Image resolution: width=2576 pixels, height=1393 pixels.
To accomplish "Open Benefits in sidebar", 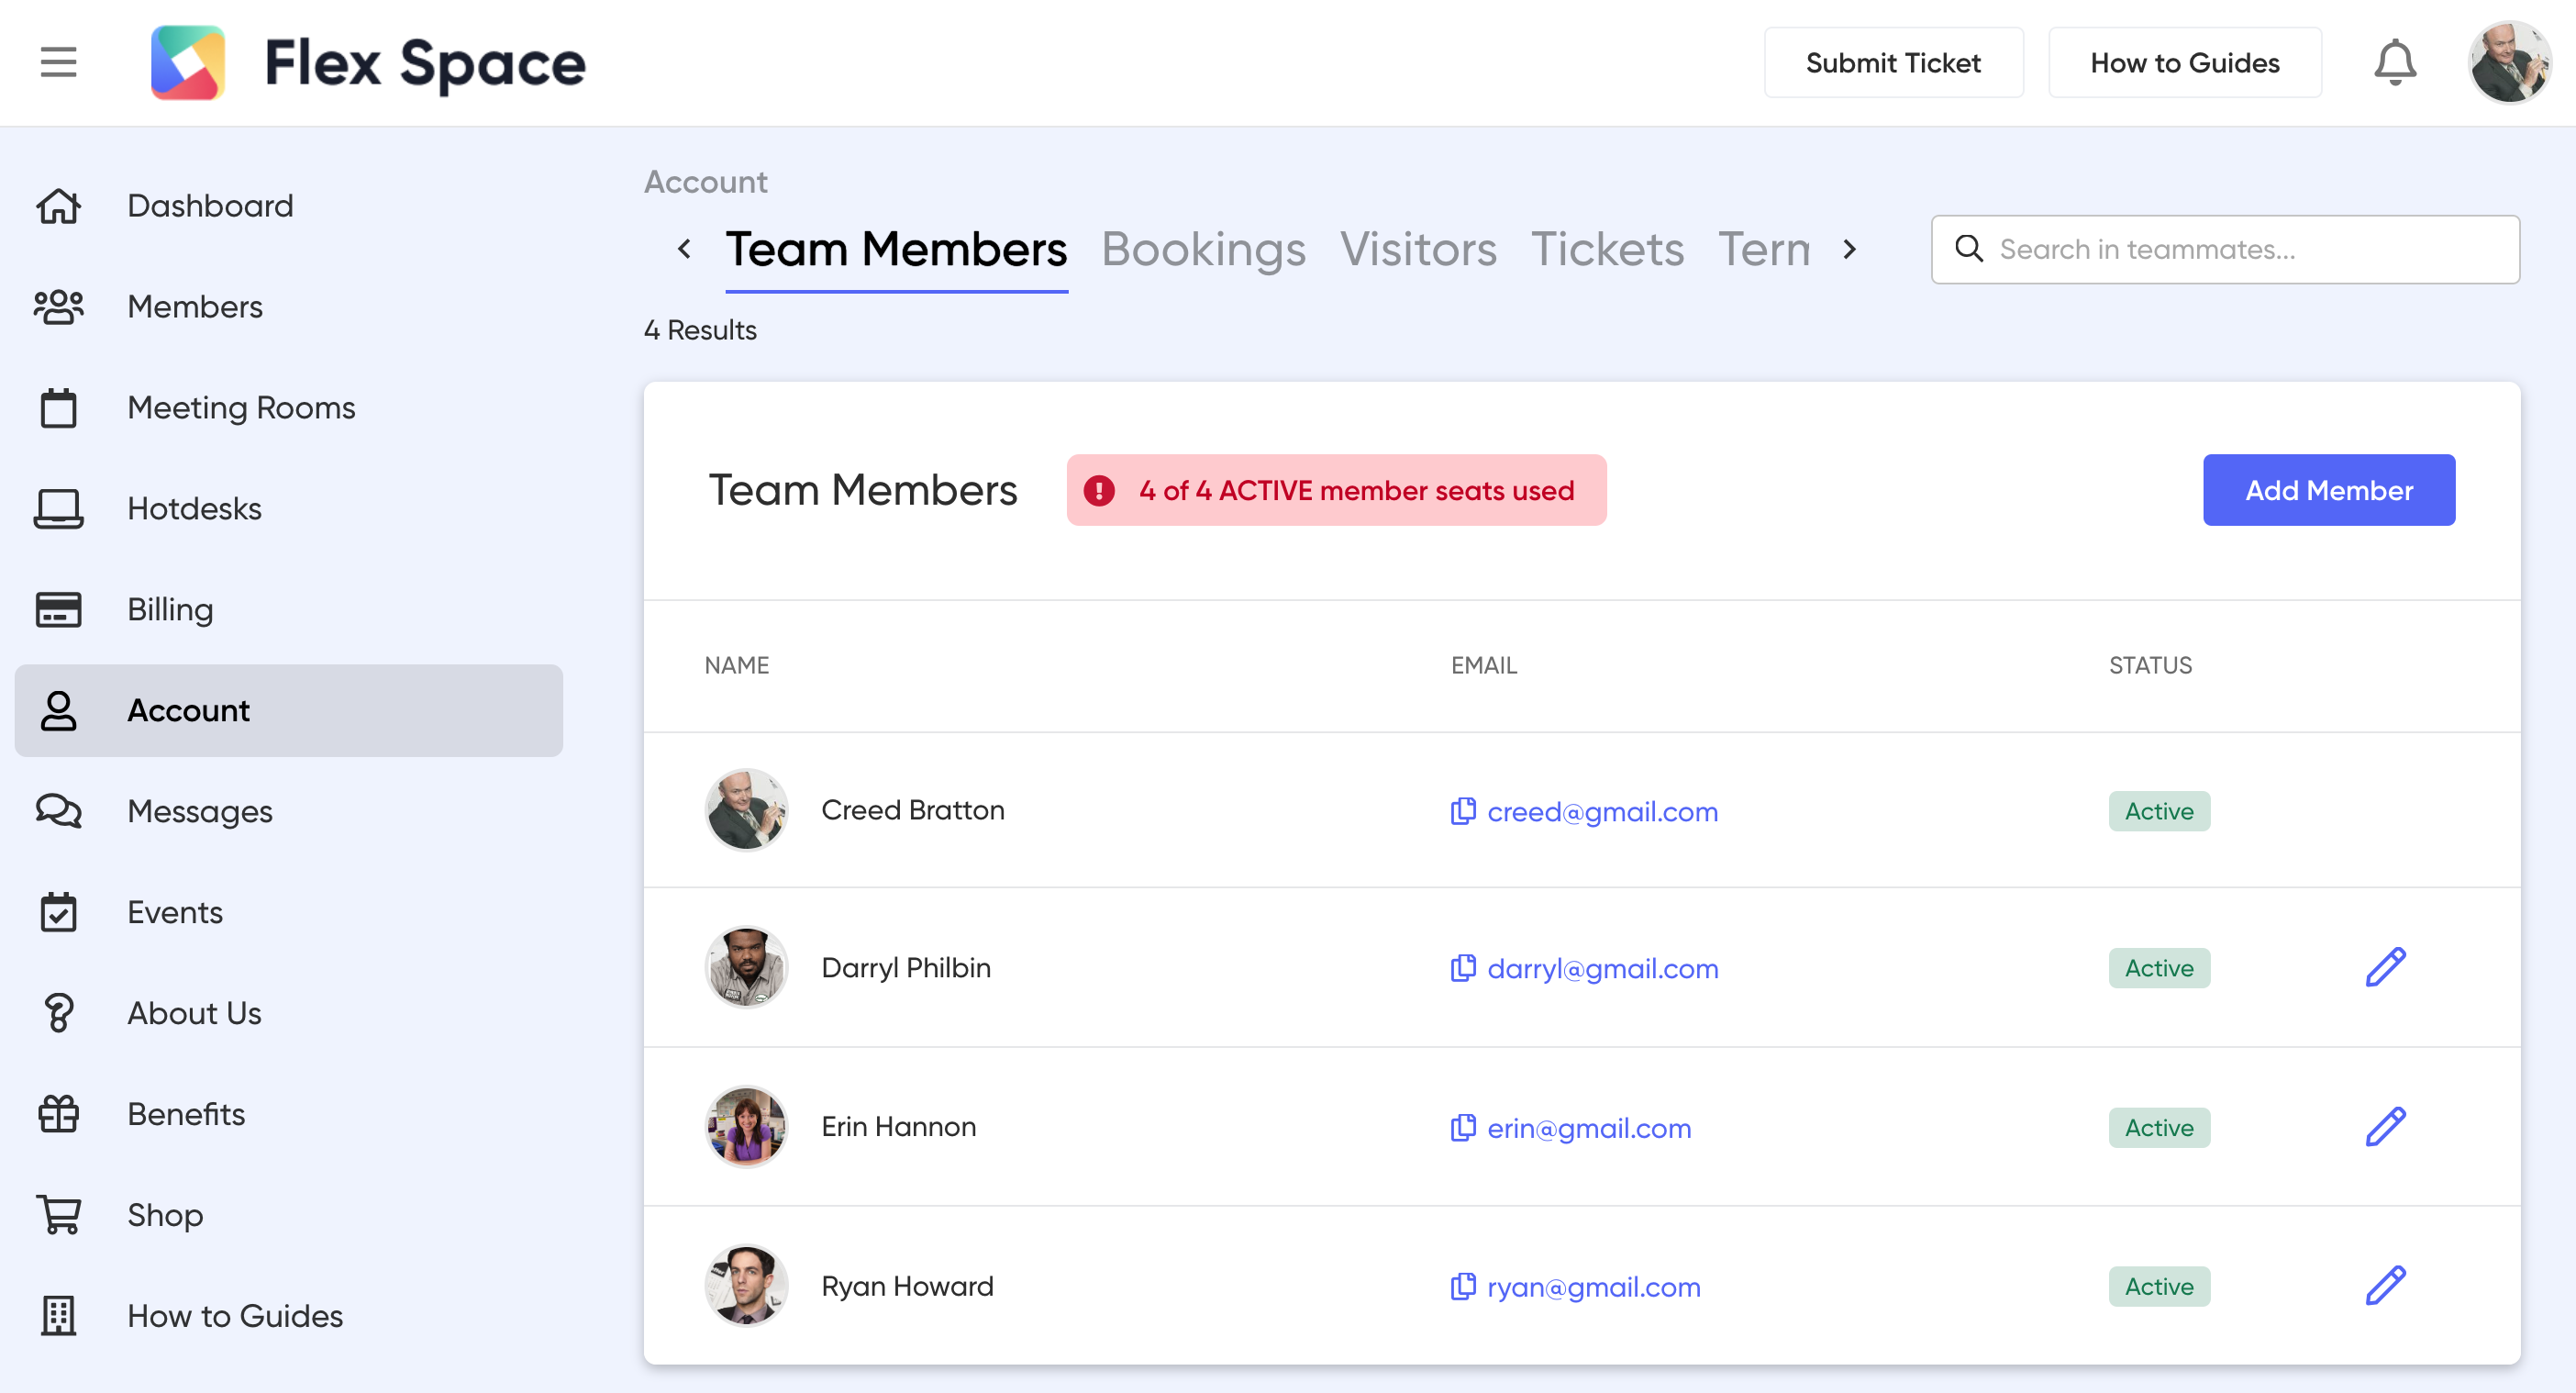I will (289, 1114).
